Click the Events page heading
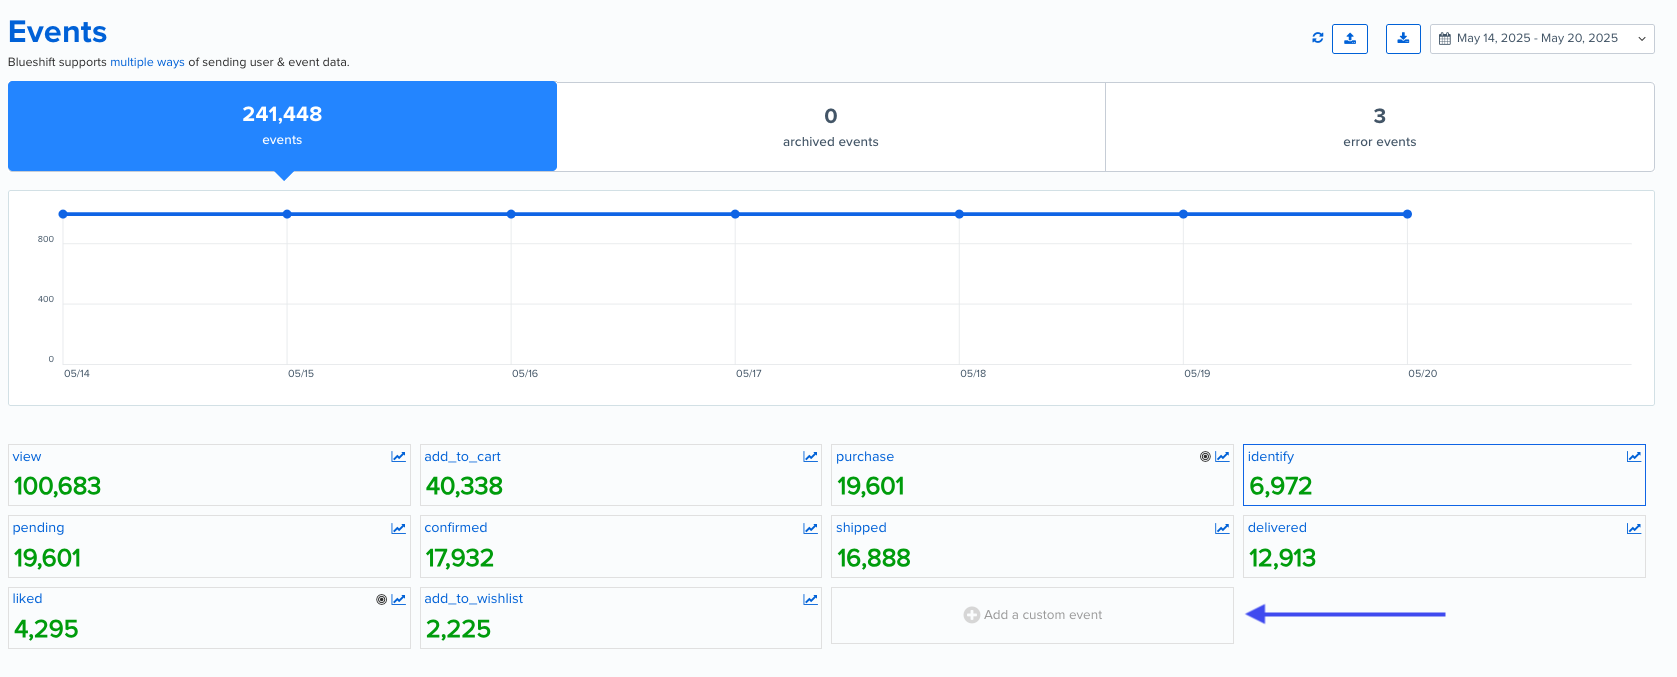 [57, 32]
